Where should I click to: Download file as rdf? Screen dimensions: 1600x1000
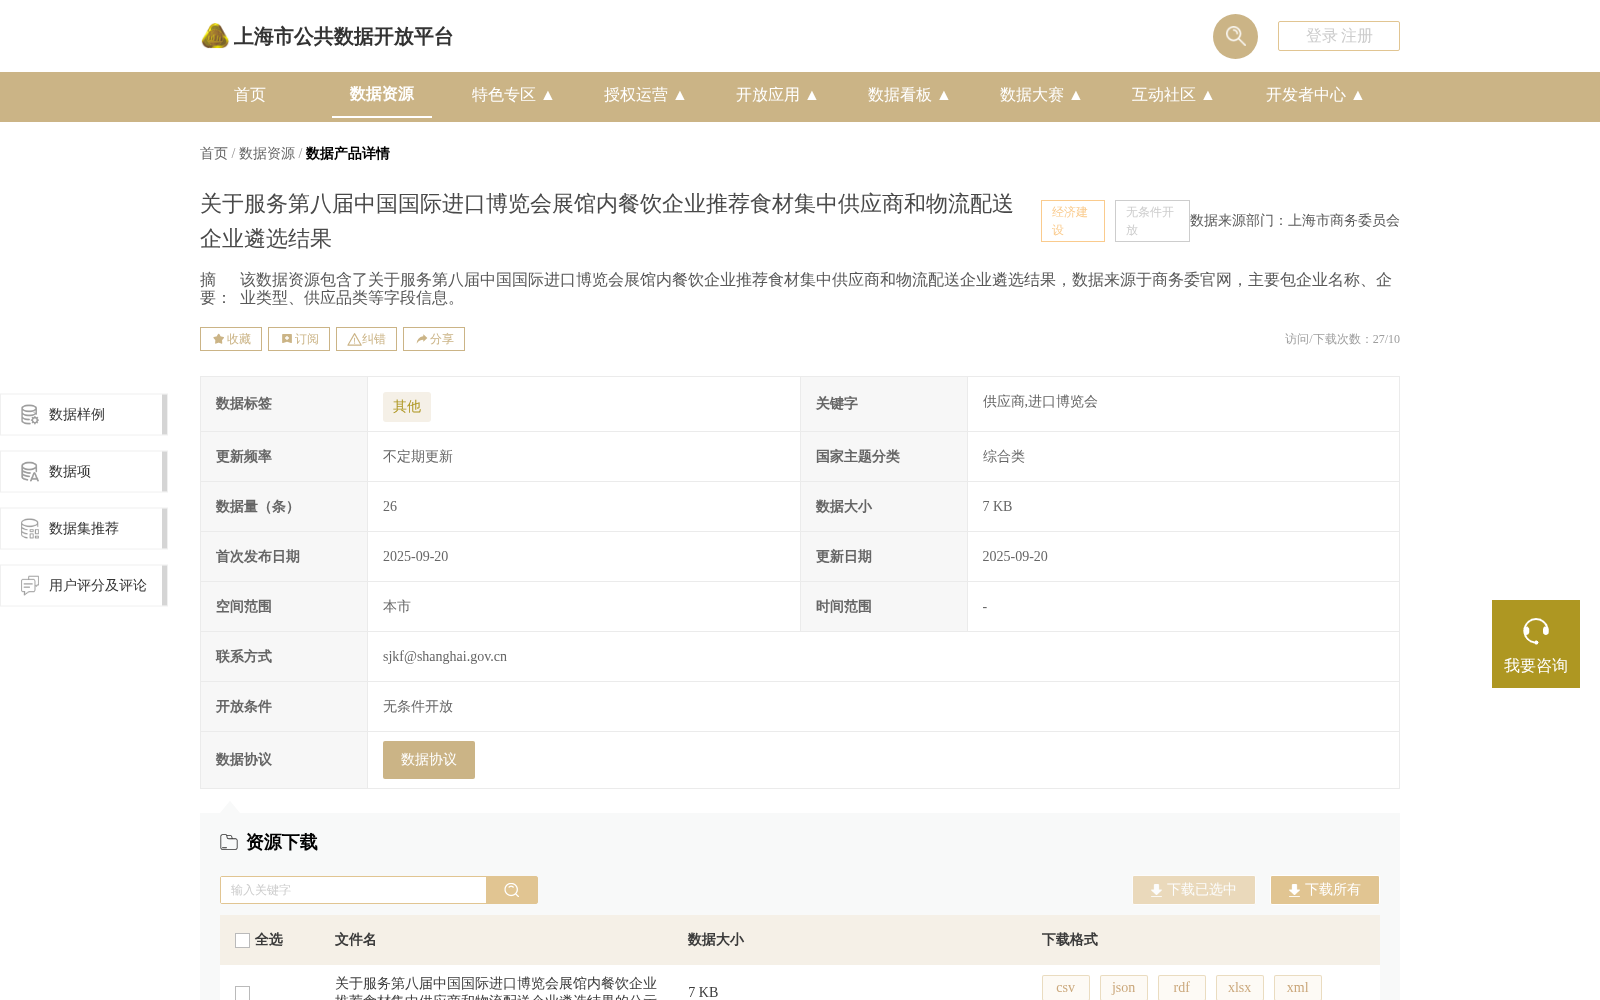click(x=1182, y=987)
